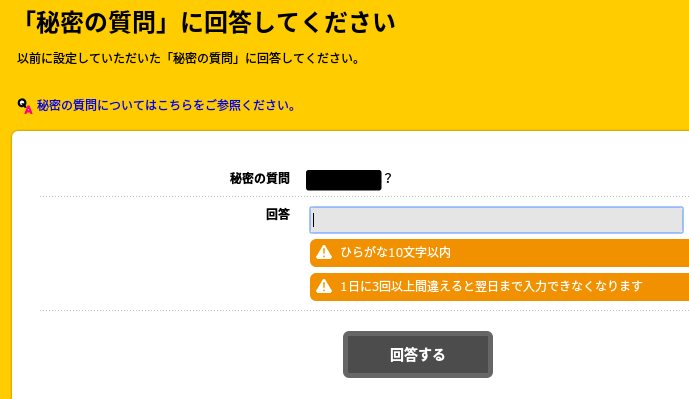The image size is (689, 399).
Task: Click the question mark after the redacted question
Action: 388,178
